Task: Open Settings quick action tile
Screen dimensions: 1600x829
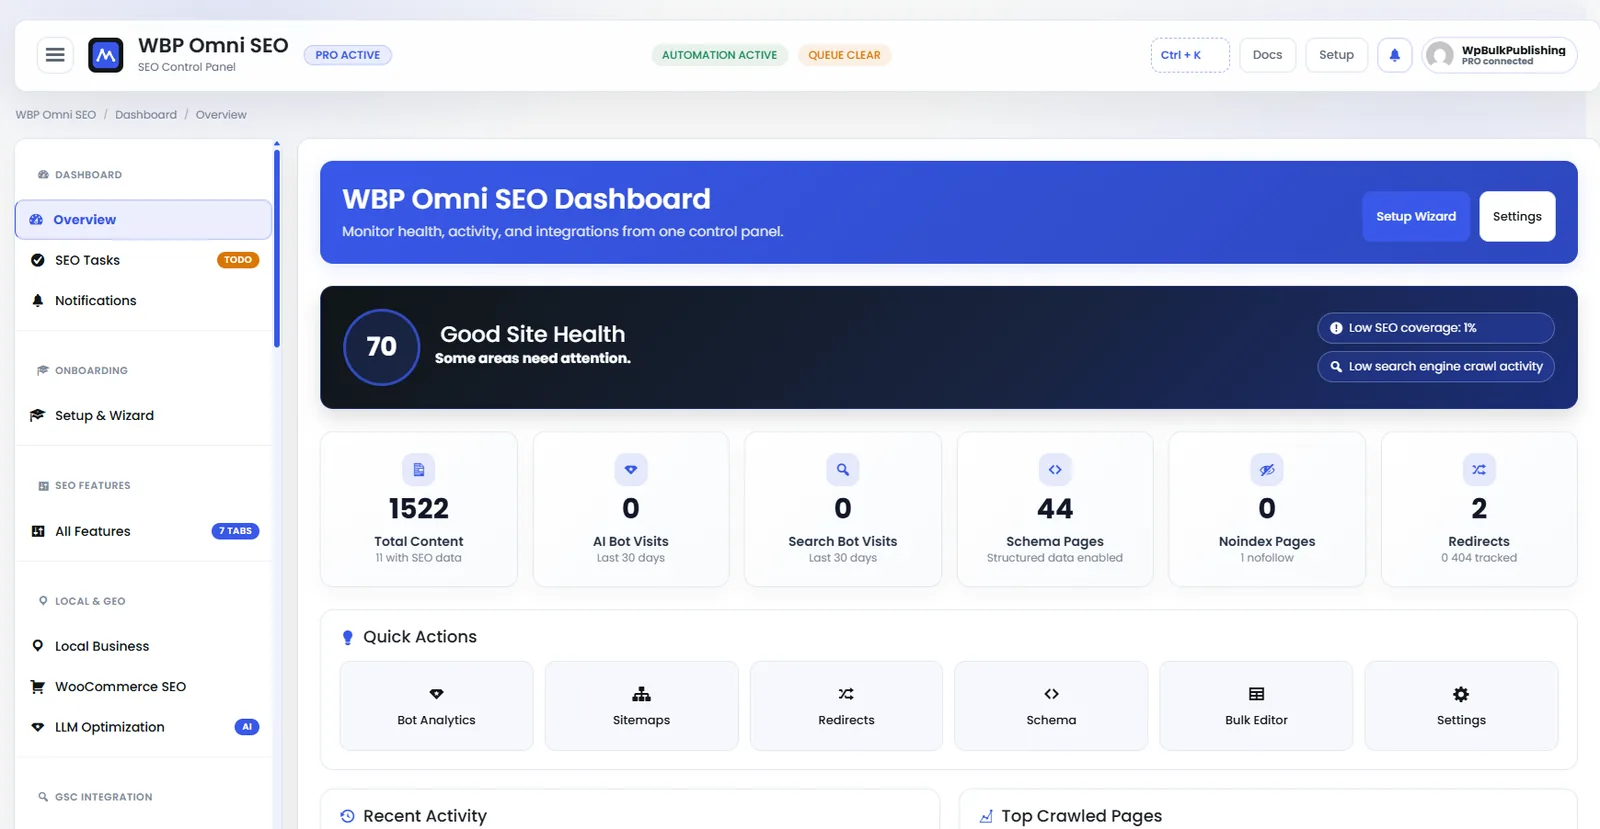Action: [x=1461, y=706]
